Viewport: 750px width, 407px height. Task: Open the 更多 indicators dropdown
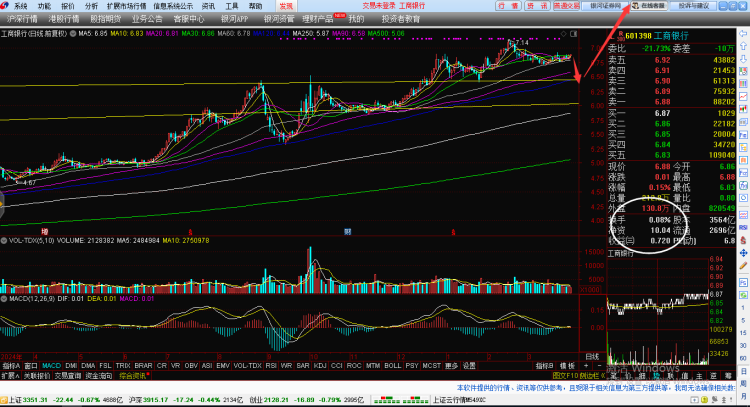click(452, 366)
